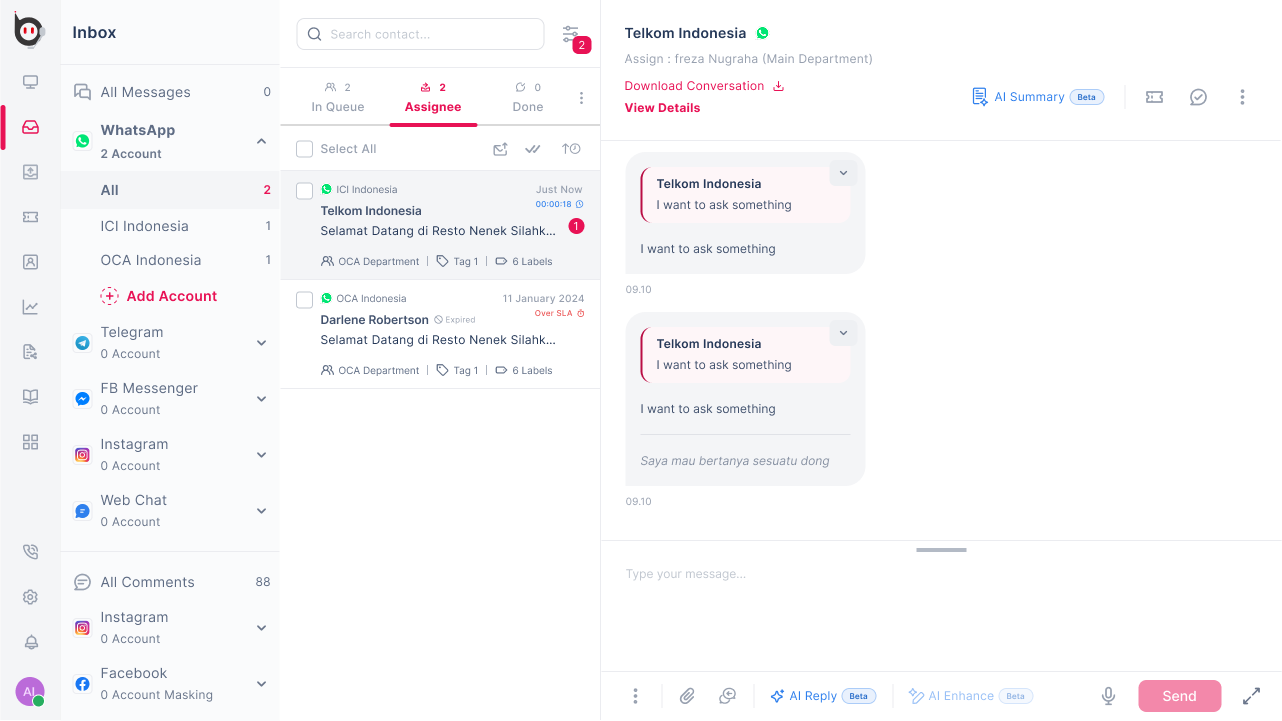Open the notifications bell icon

[x=30, y=642]
